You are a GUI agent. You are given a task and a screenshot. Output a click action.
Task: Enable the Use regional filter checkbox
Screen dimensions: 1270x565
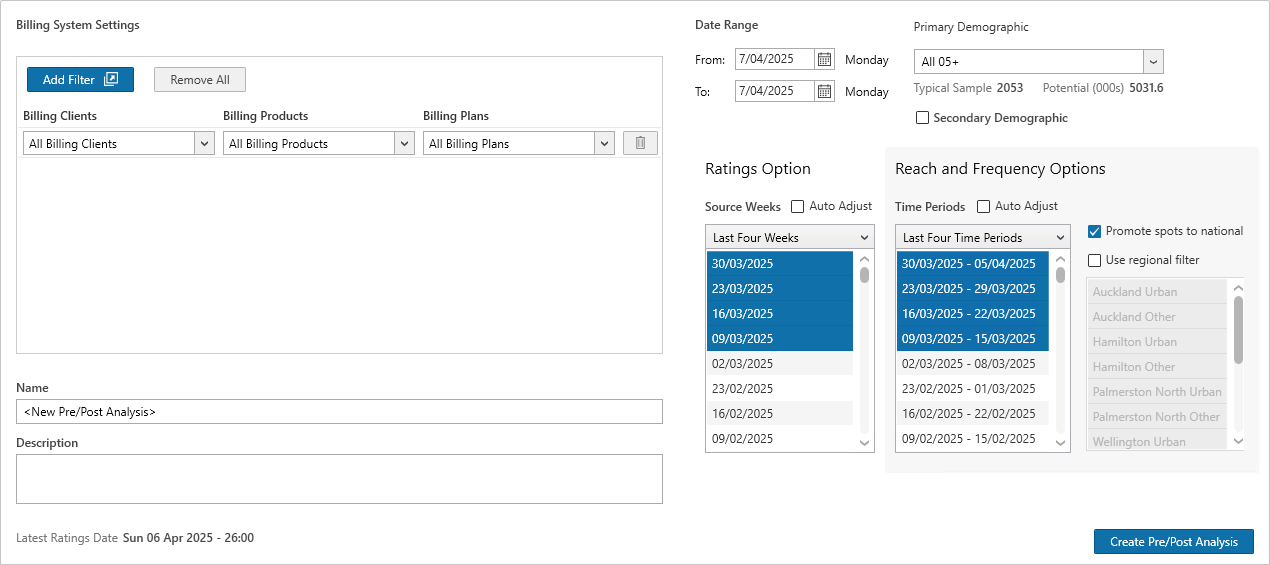[1095, 260]
